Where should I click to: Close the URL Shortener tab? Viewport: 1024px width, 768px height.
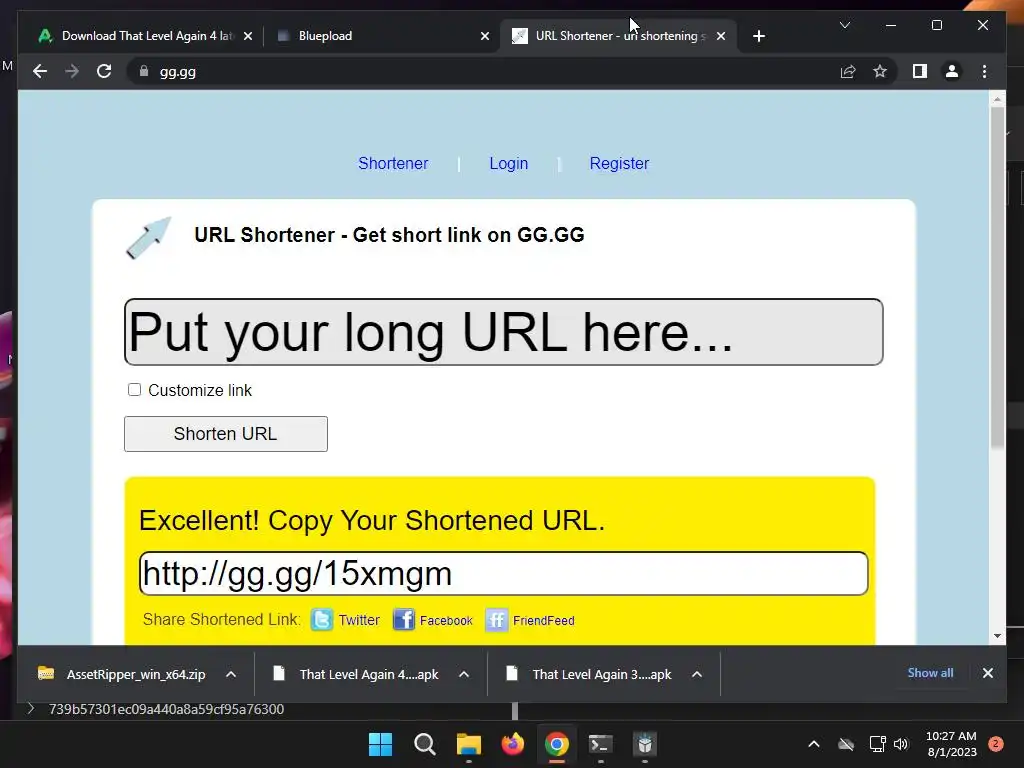[x=720, y=36]
